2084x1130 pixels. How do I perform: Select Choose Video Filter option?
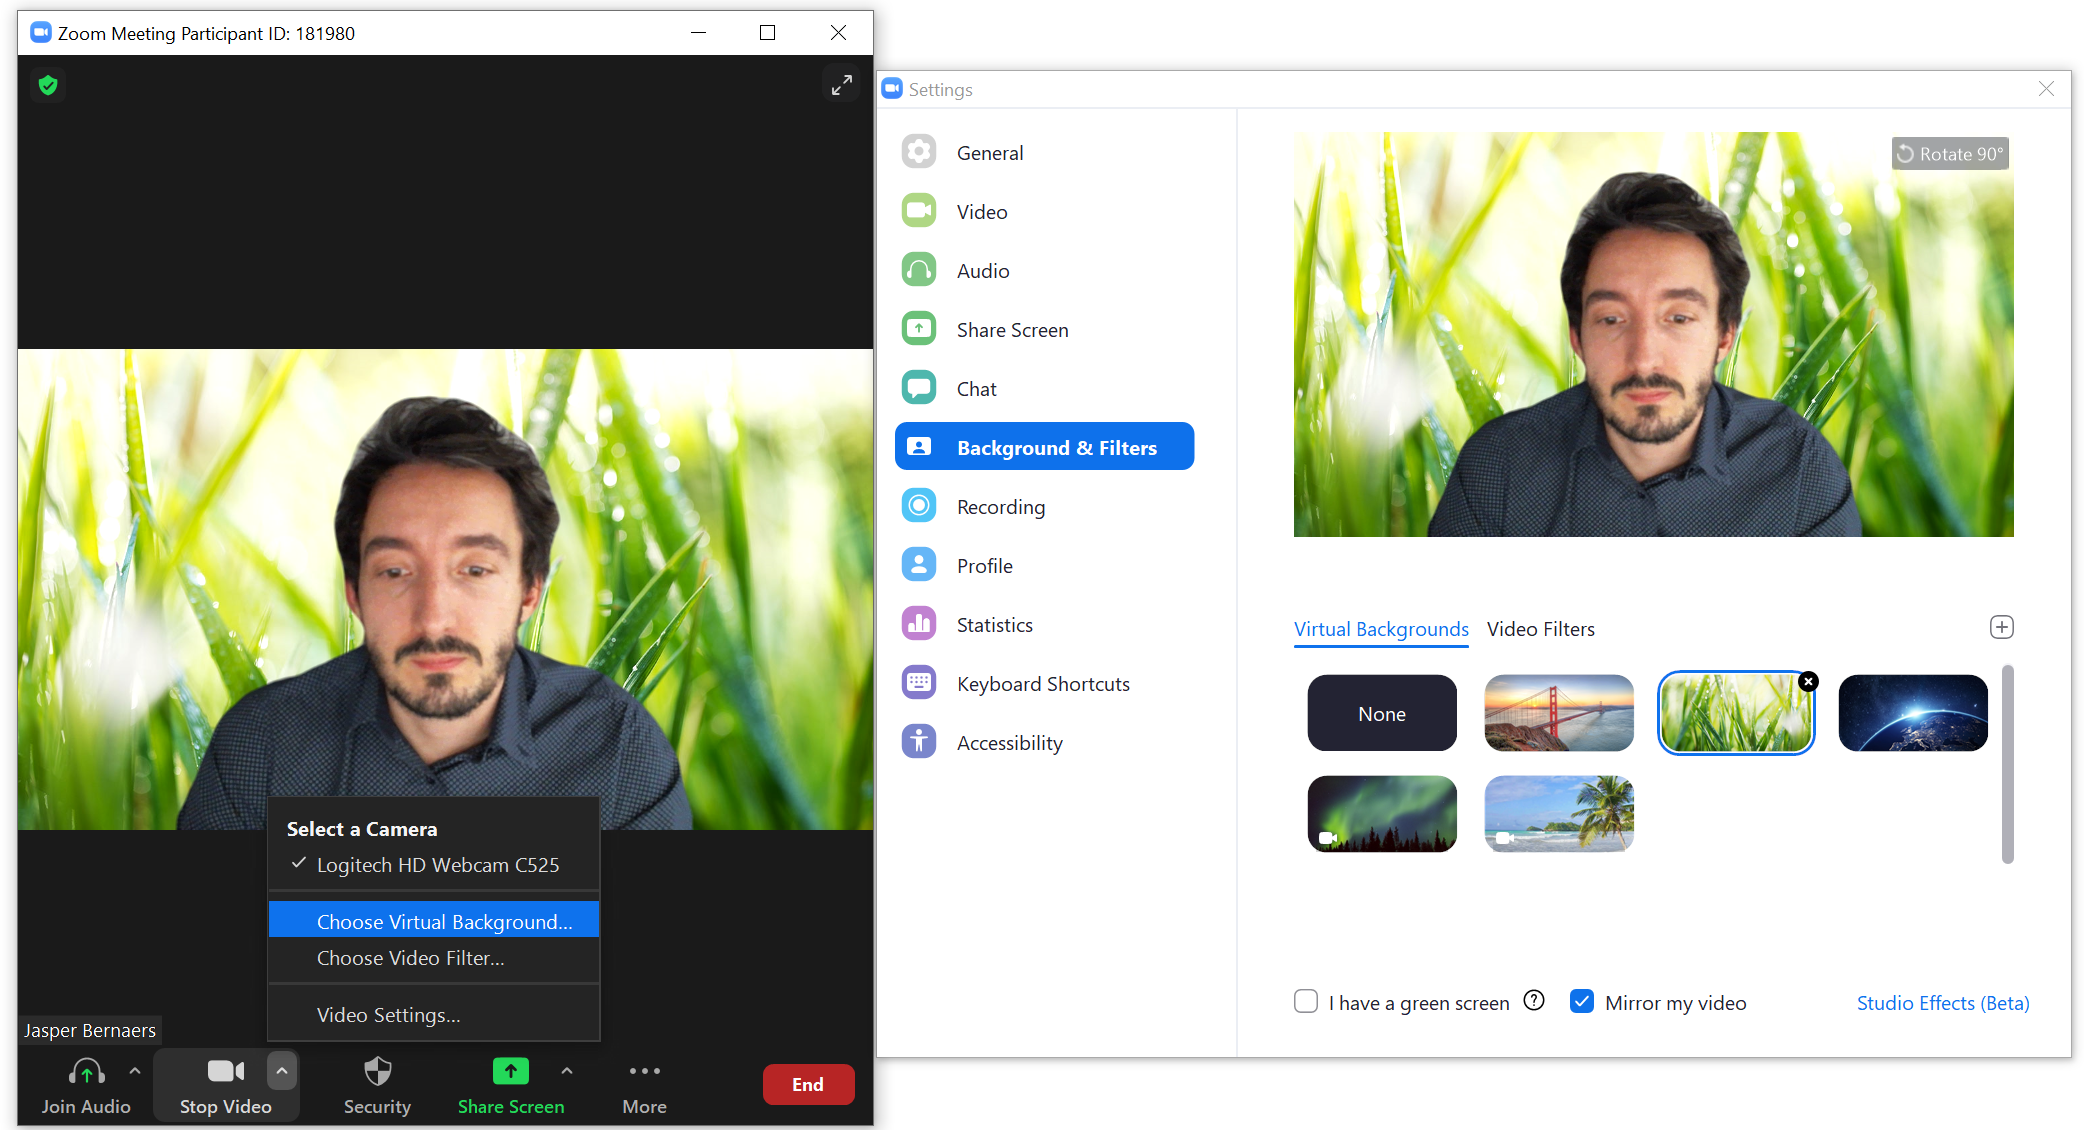[408, 956]
